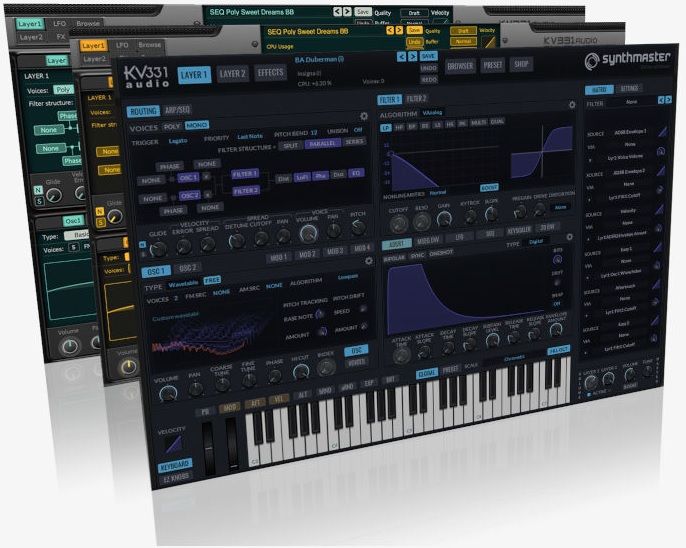Select Series filter structure
686x548 pixels.
354,141
